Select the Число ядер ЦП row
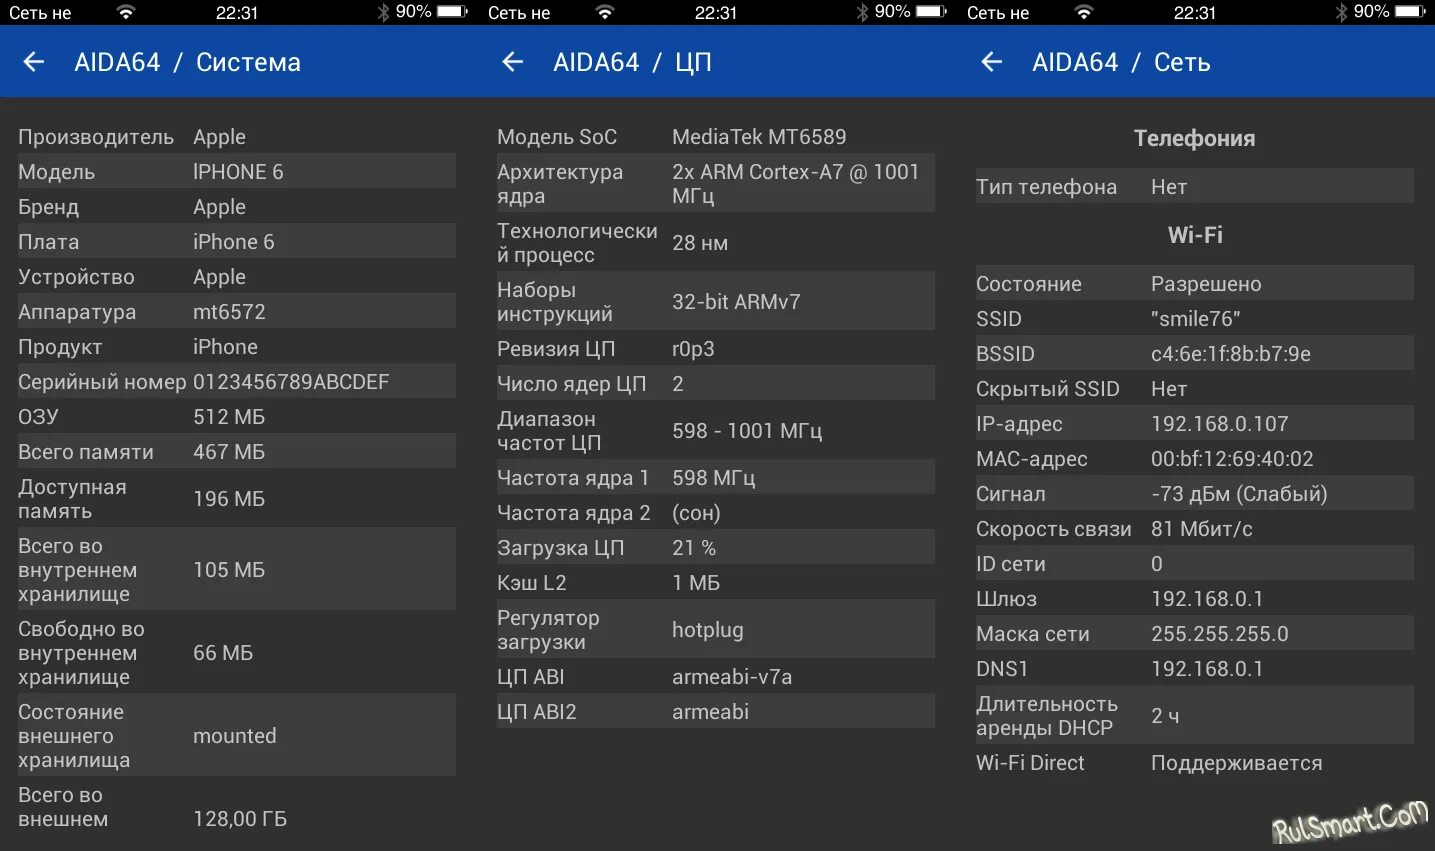This screenshot has width=1435, height=851. 716,383
